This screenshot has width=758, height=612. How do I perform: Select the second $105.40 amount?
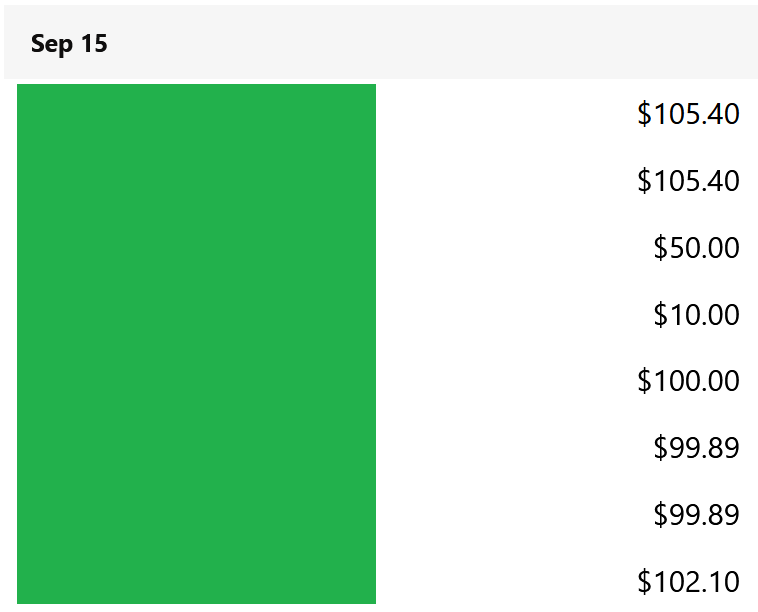click(x=688, y=181)
